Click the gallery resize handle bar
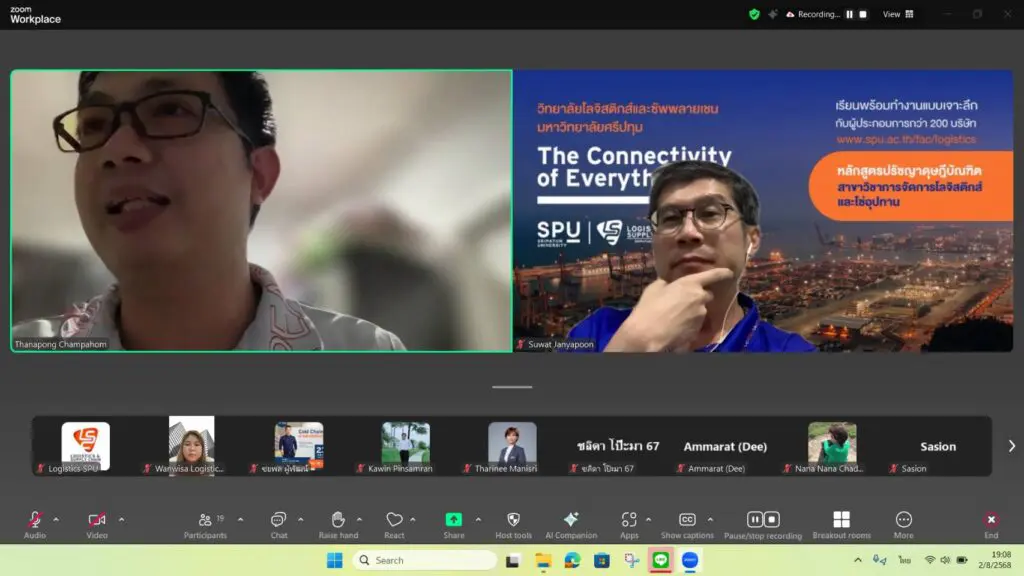This screenshot has width=1024, height=576. [x=512, y=387]
